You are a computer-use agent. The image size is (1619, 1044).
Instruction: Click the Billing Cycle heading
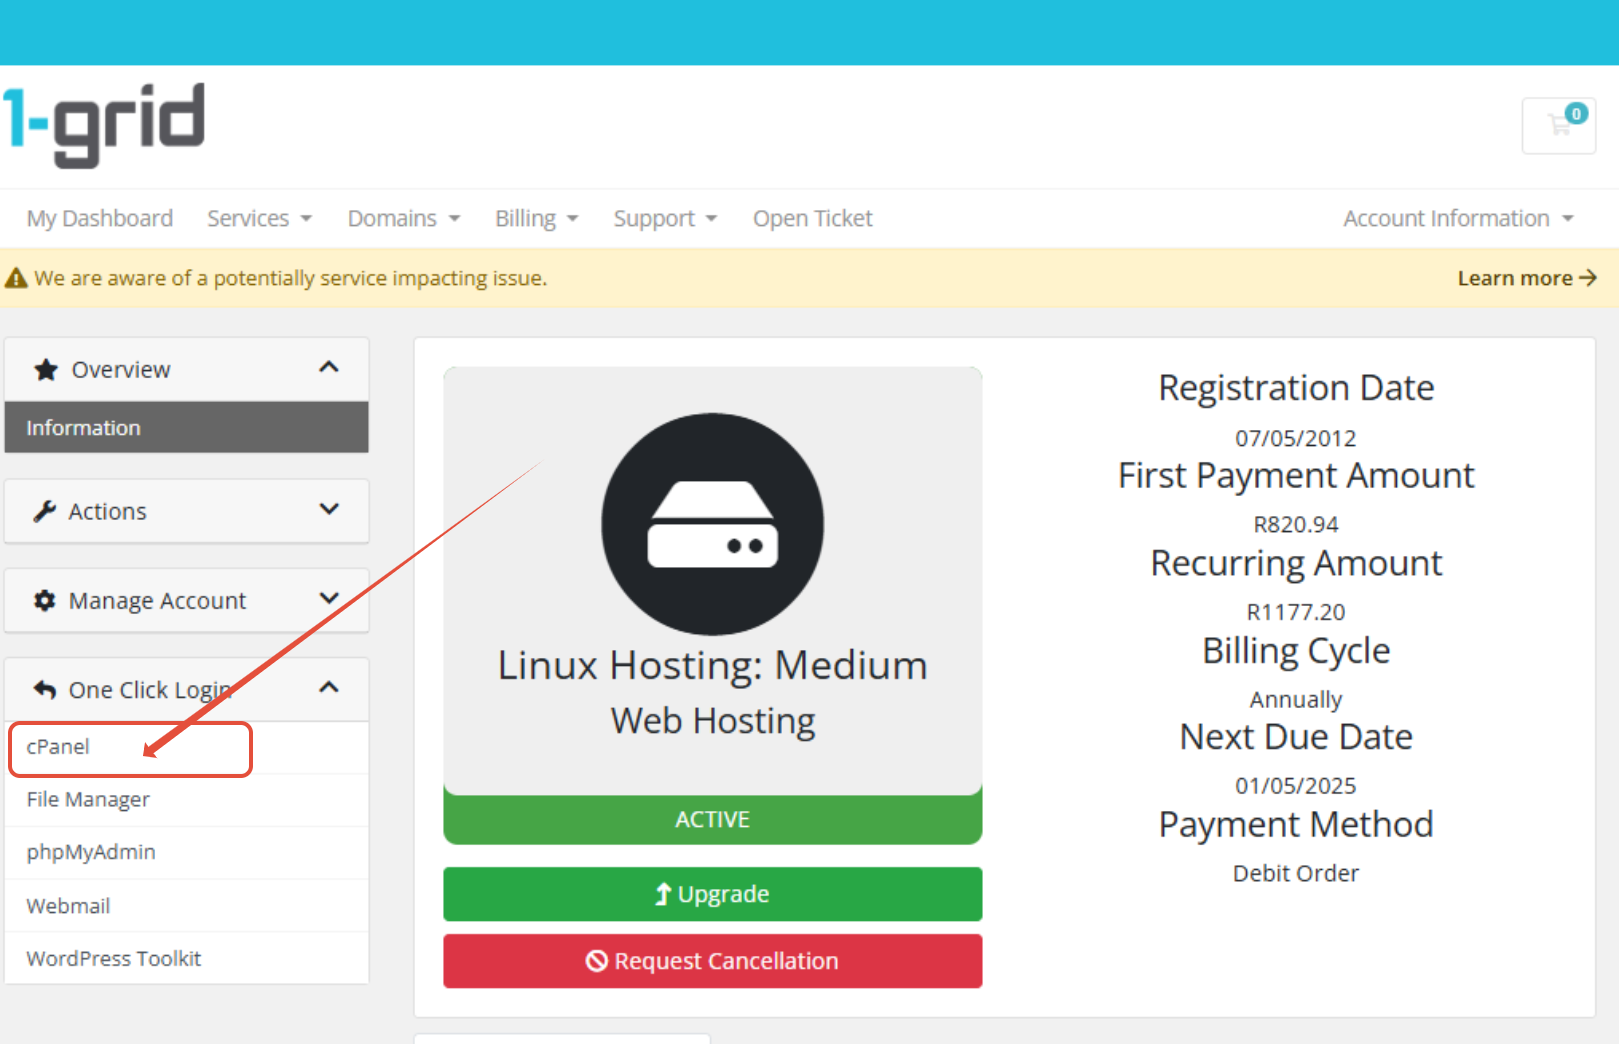click(1296, 651)
